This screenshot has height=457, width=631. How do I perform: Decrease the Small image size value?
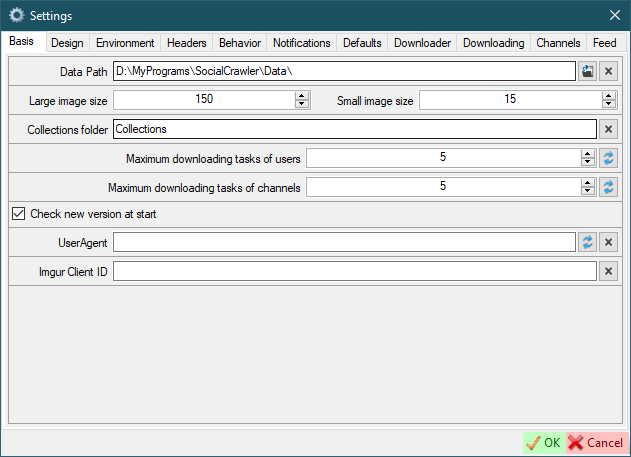[x=608, y=104]
